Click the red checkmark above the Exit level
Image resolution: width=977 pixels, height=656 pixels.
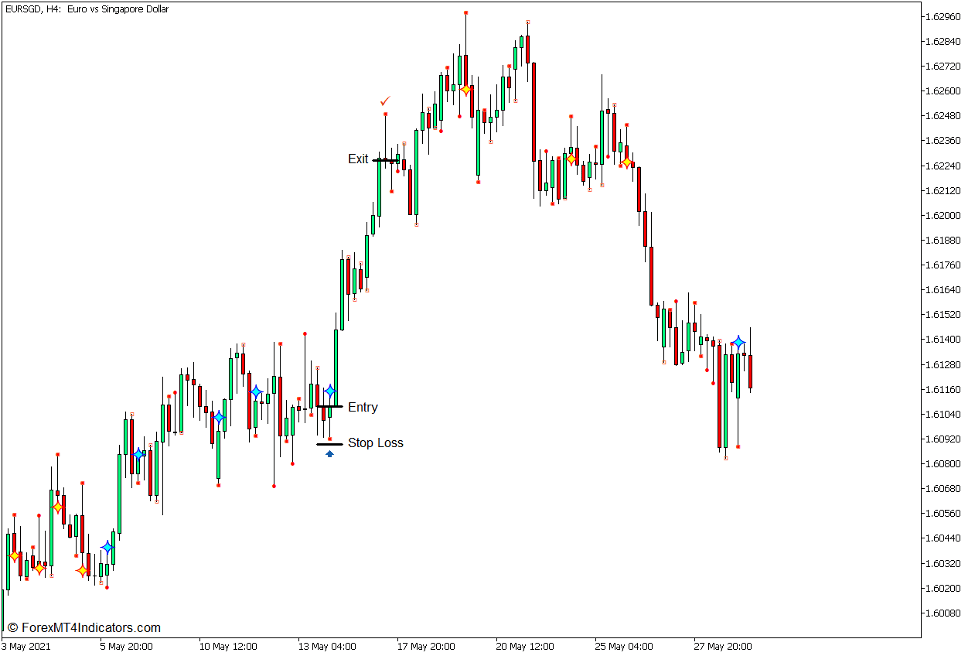[x=386, y=100]
